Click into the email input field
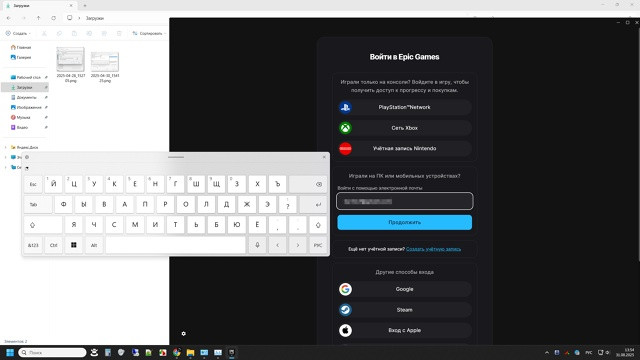Screen dimensions: 640x360 point(404,201)
